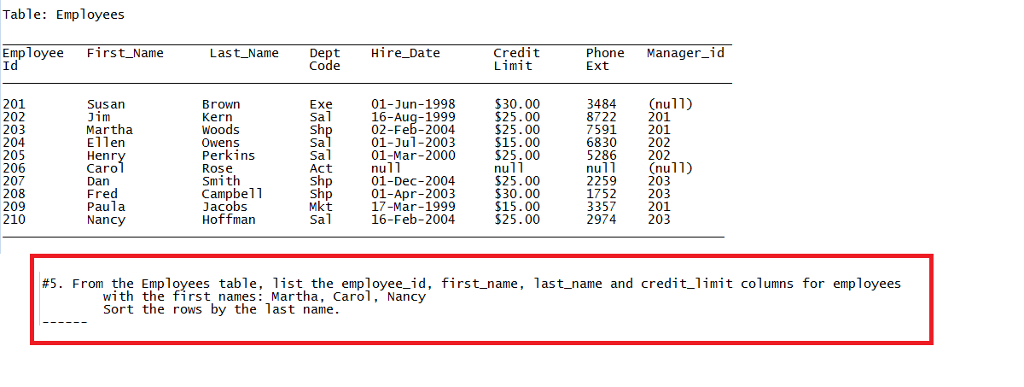Click hire date 16-Feb-2004

[413, 220]
